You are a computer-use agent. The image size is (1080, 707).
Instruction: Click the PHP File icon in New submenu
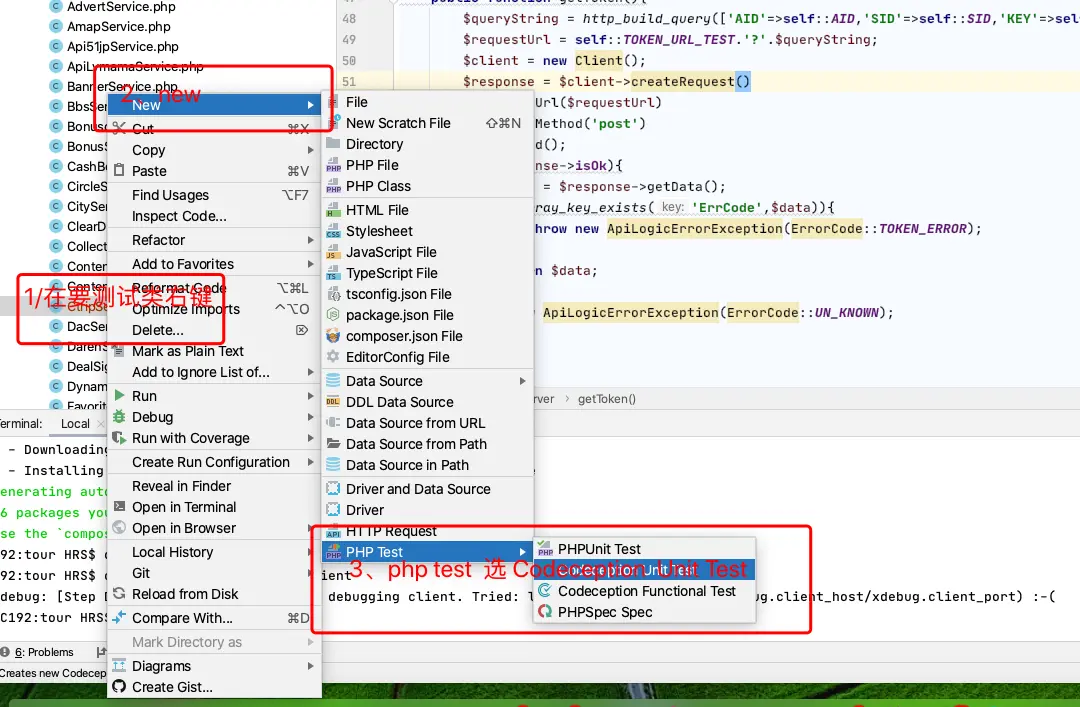tap(333, 165)
